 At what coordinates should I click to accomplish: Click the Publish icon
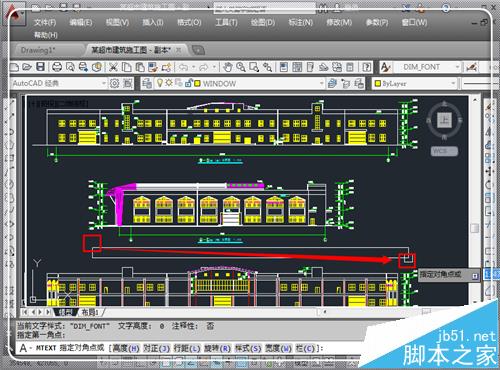tap(83, 67)
